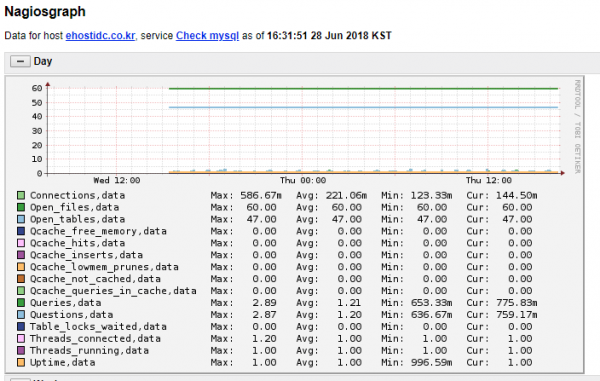Click the blue Open_tables line in graph

point(364,107)
